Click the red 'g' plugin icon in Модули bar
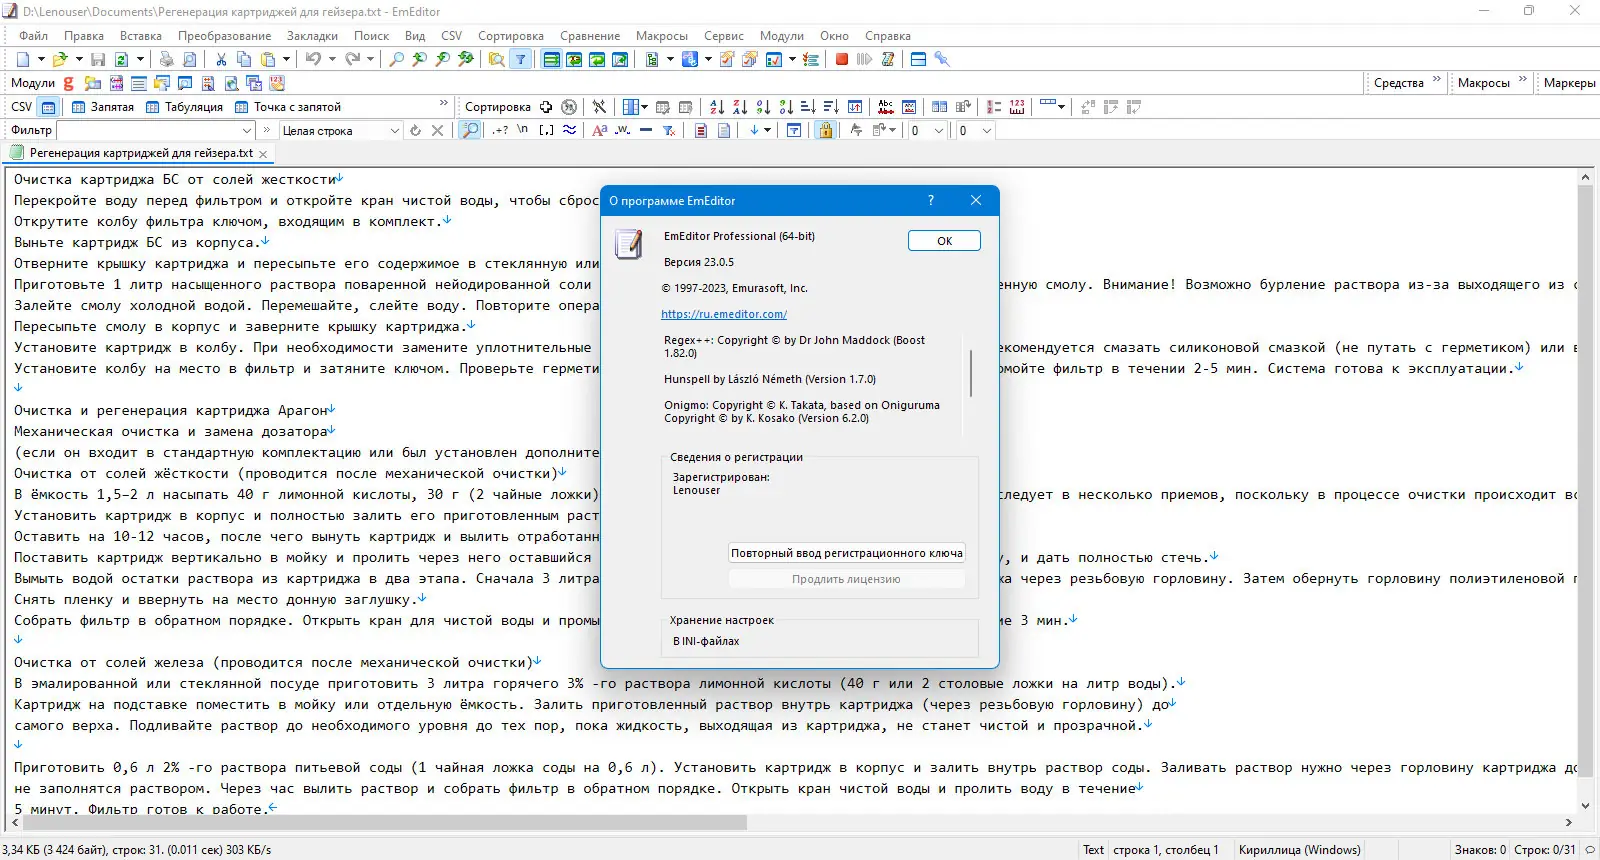 [69, 83]
